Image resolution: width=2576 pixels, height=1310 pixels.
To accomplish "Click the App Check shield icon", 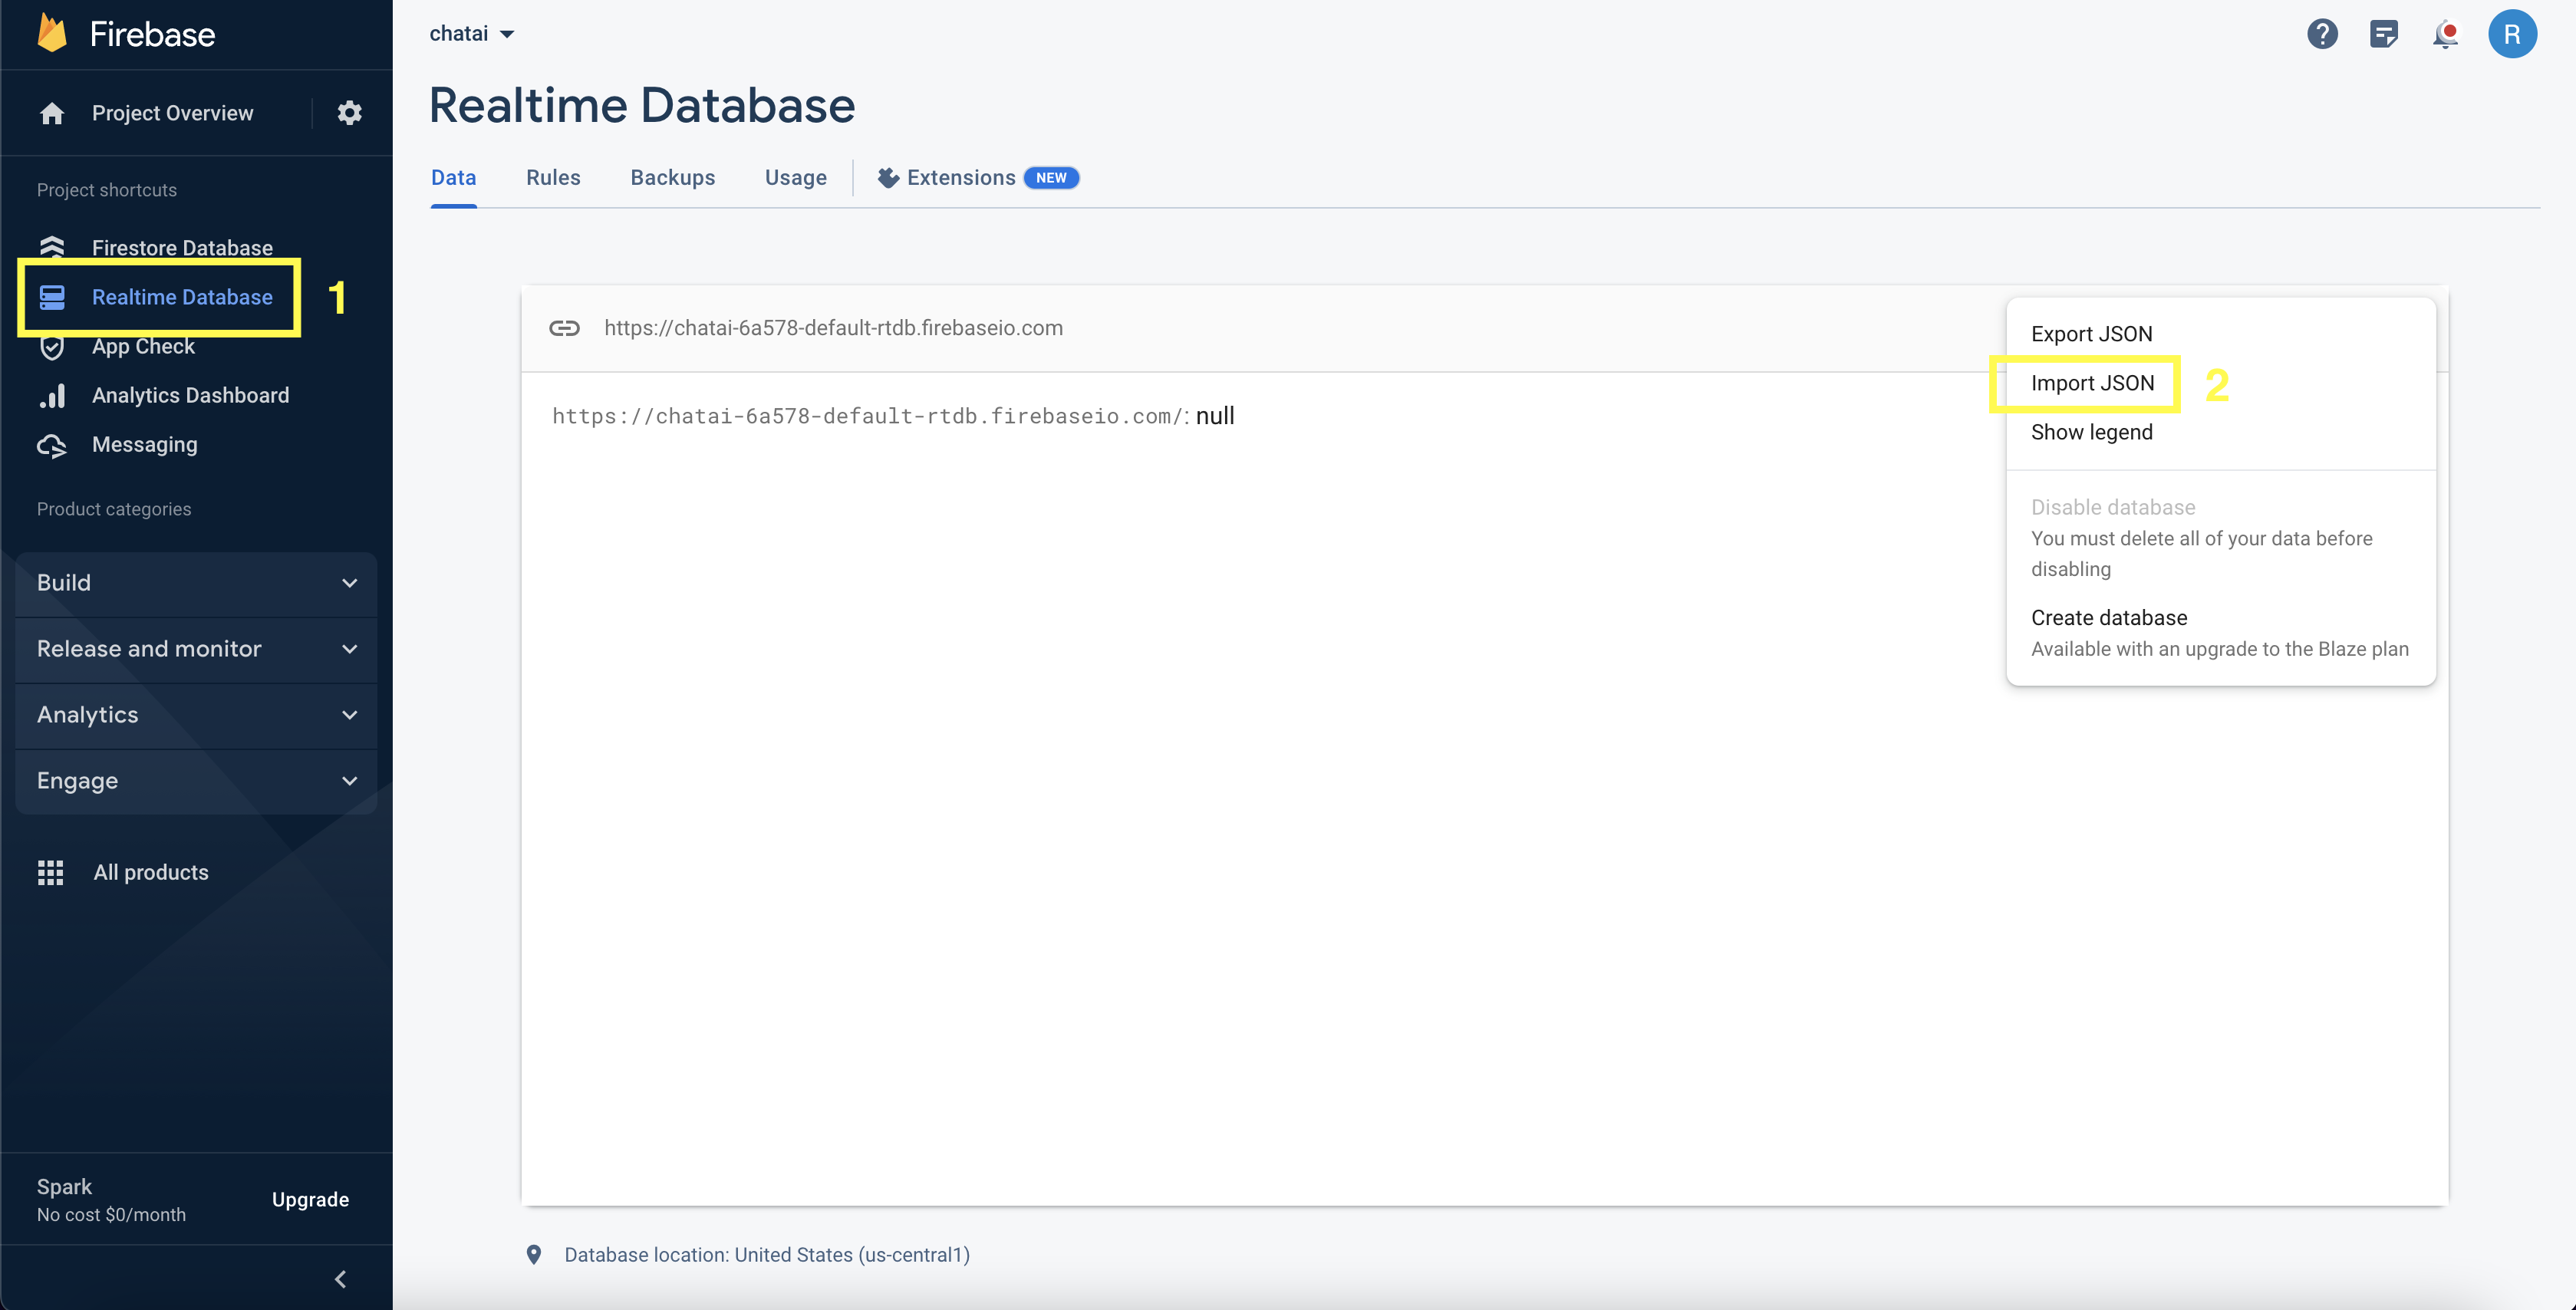I will point(52,347).
